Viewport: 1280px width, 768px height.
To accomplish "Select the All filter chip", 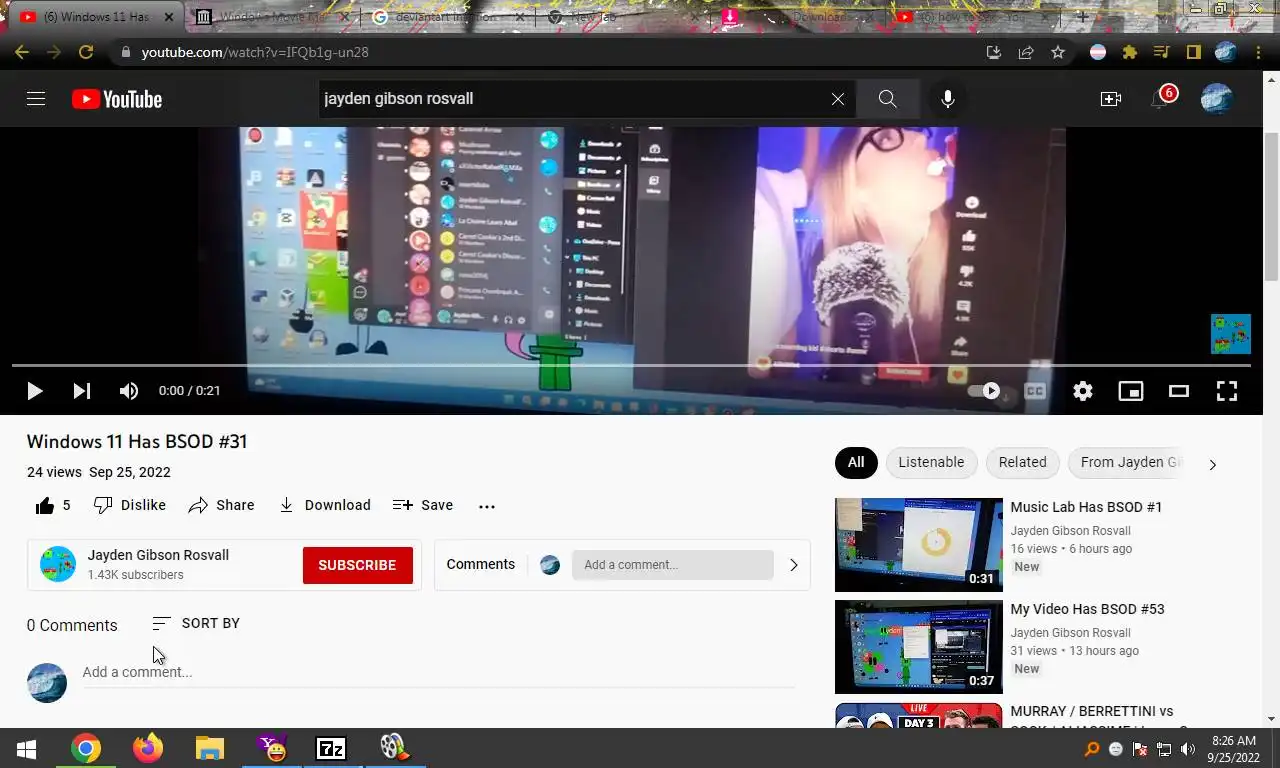I will (856, 462).
